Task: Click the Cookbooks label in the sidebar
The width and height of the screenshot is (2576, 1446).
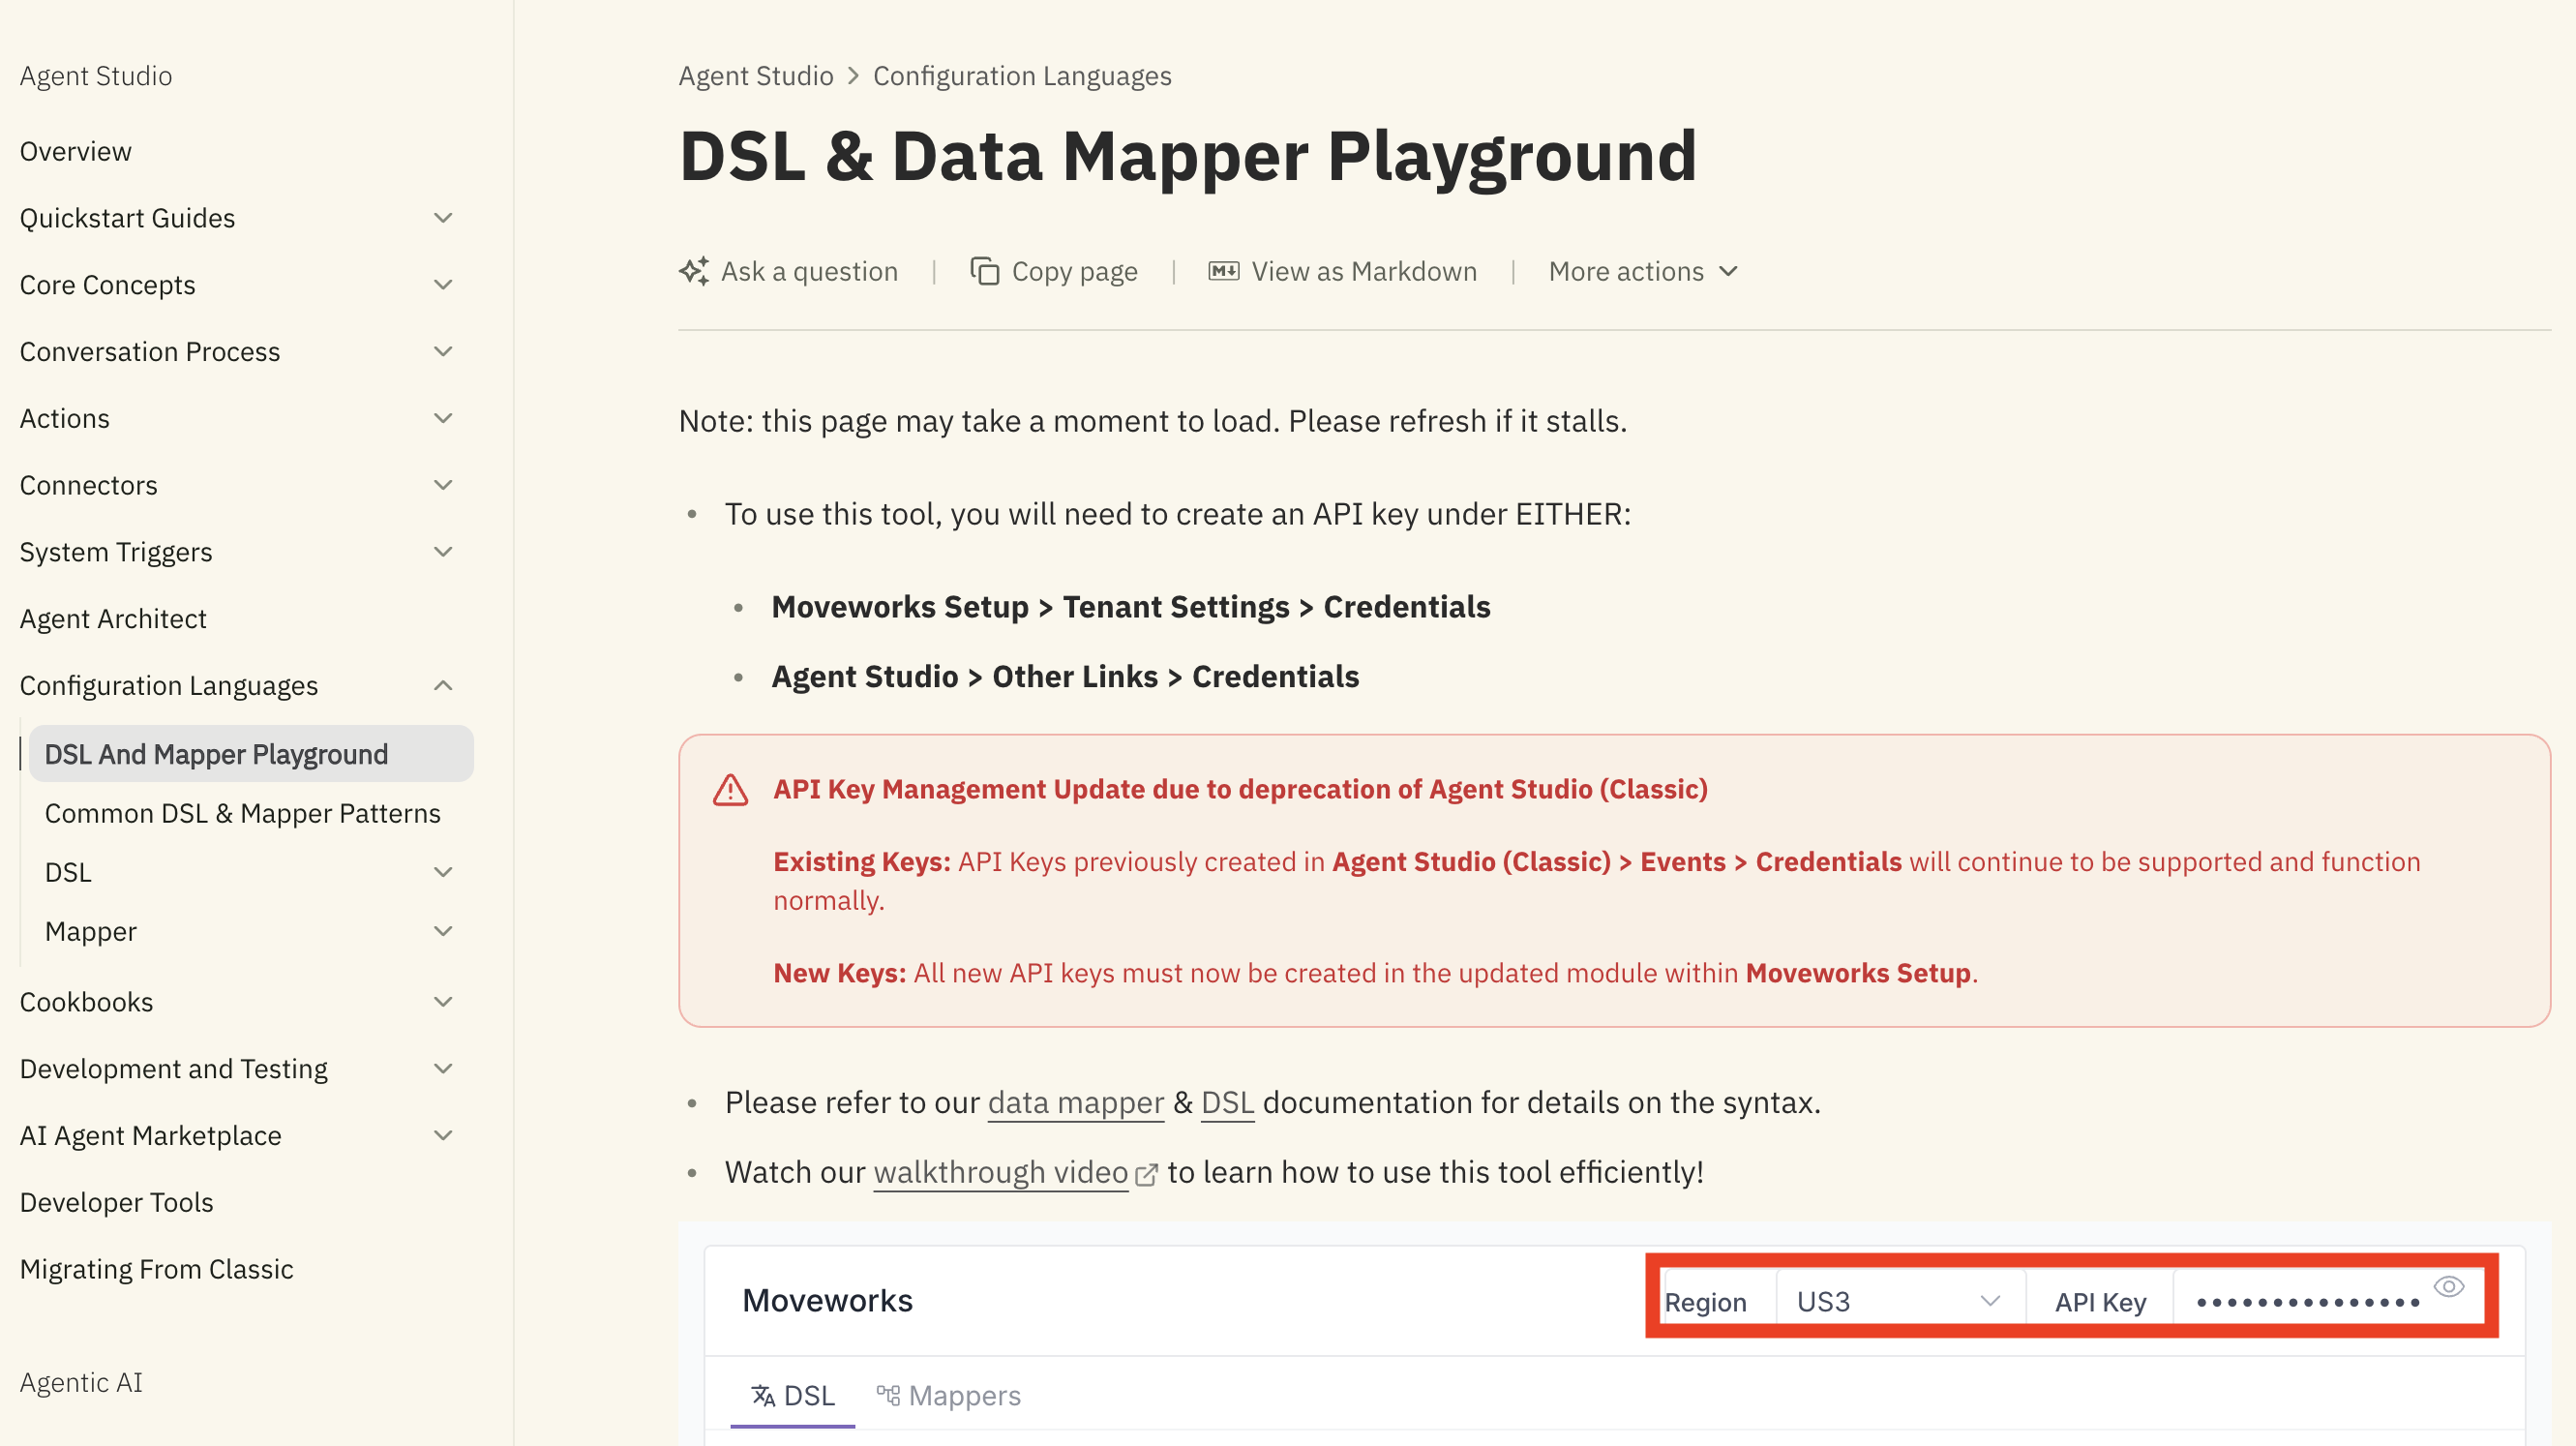Action: (87, 1002)
